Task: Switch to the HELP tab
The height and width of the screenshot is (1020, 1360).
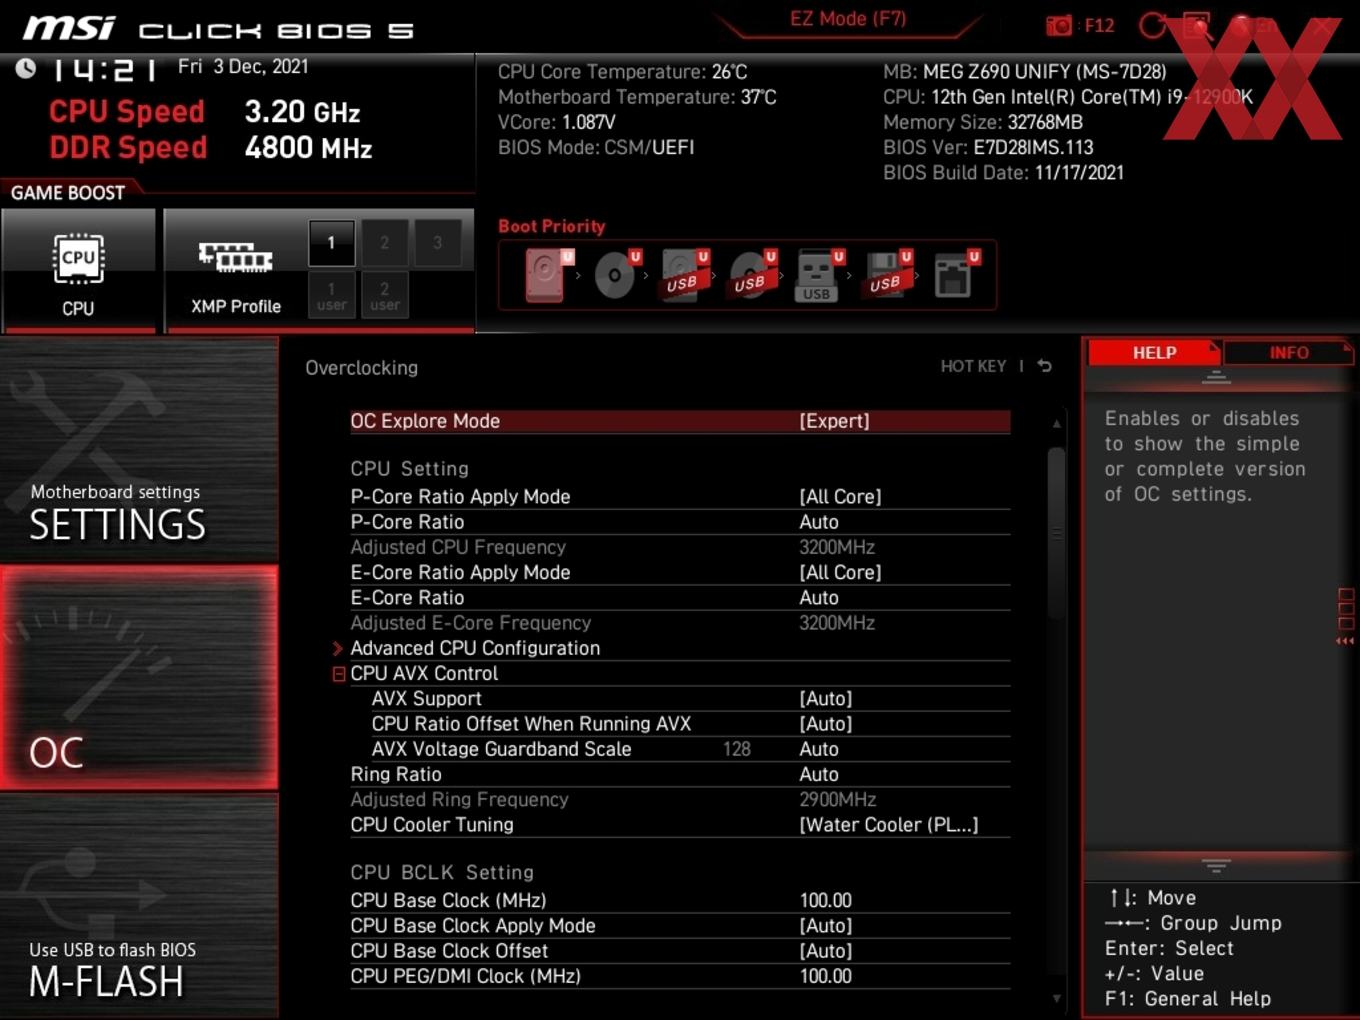Action: tap(1154, 352)
